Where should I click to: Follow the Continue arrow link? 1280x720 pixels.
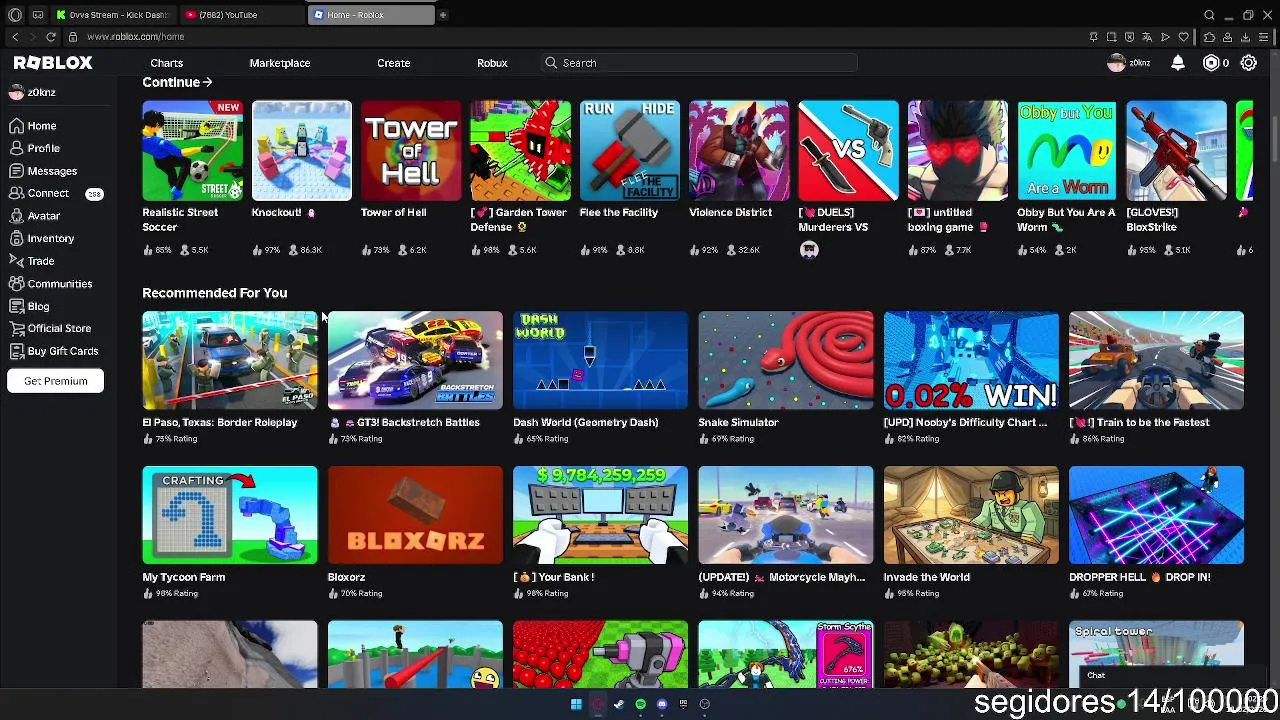tap(177, 82)
